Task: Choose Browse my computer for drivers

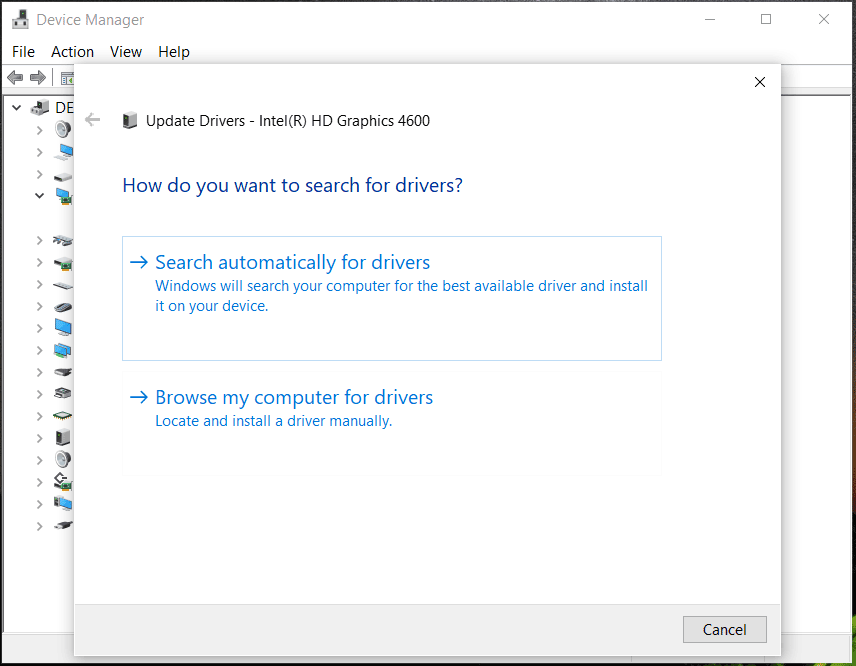Action: (x=294, y=398)
